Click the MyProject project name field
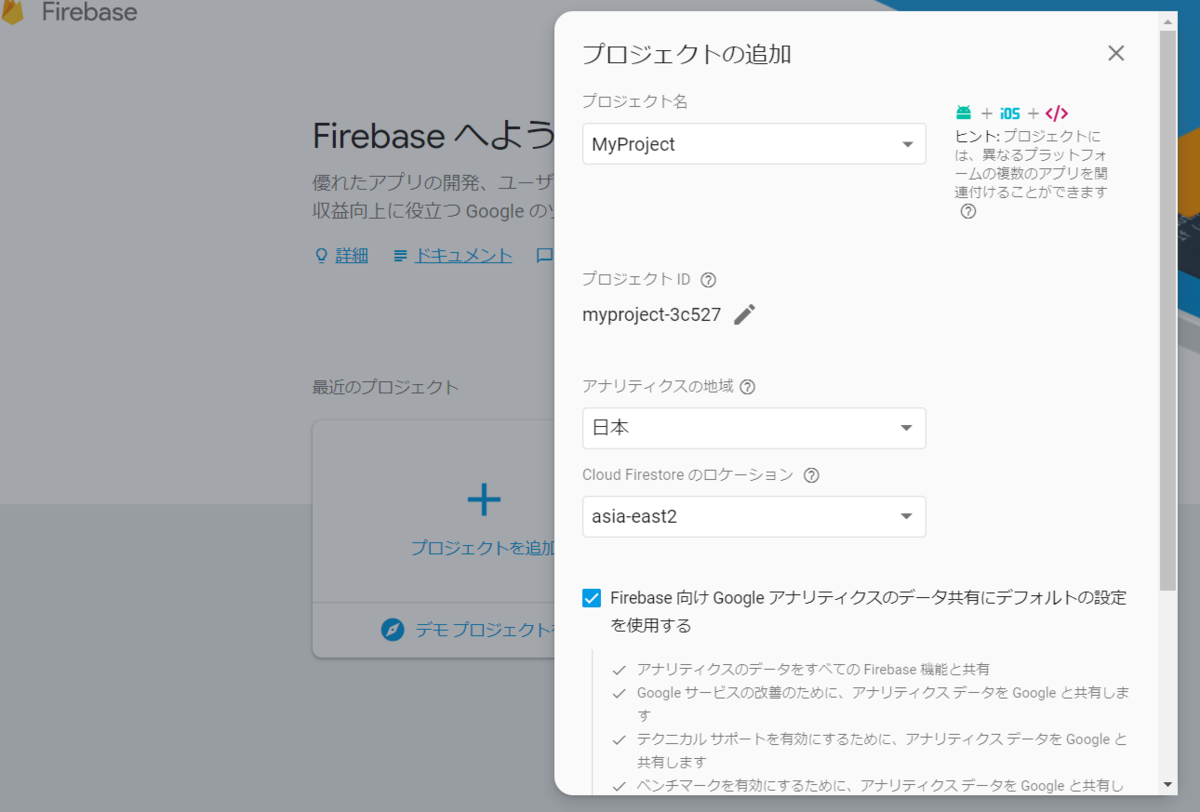1200x812 pixels. 754,144
